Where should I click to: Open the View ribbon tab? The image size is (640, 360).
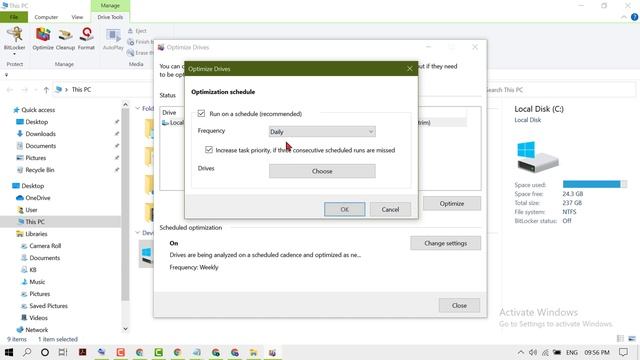click(x=77, y=17)
